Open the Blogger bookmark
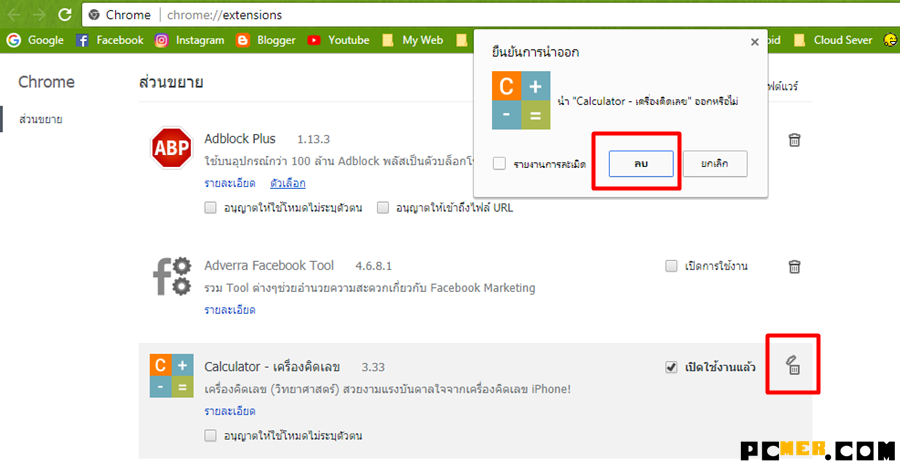Image resolution: width=900 pixels, height=466 pixels. coord(266,40)
